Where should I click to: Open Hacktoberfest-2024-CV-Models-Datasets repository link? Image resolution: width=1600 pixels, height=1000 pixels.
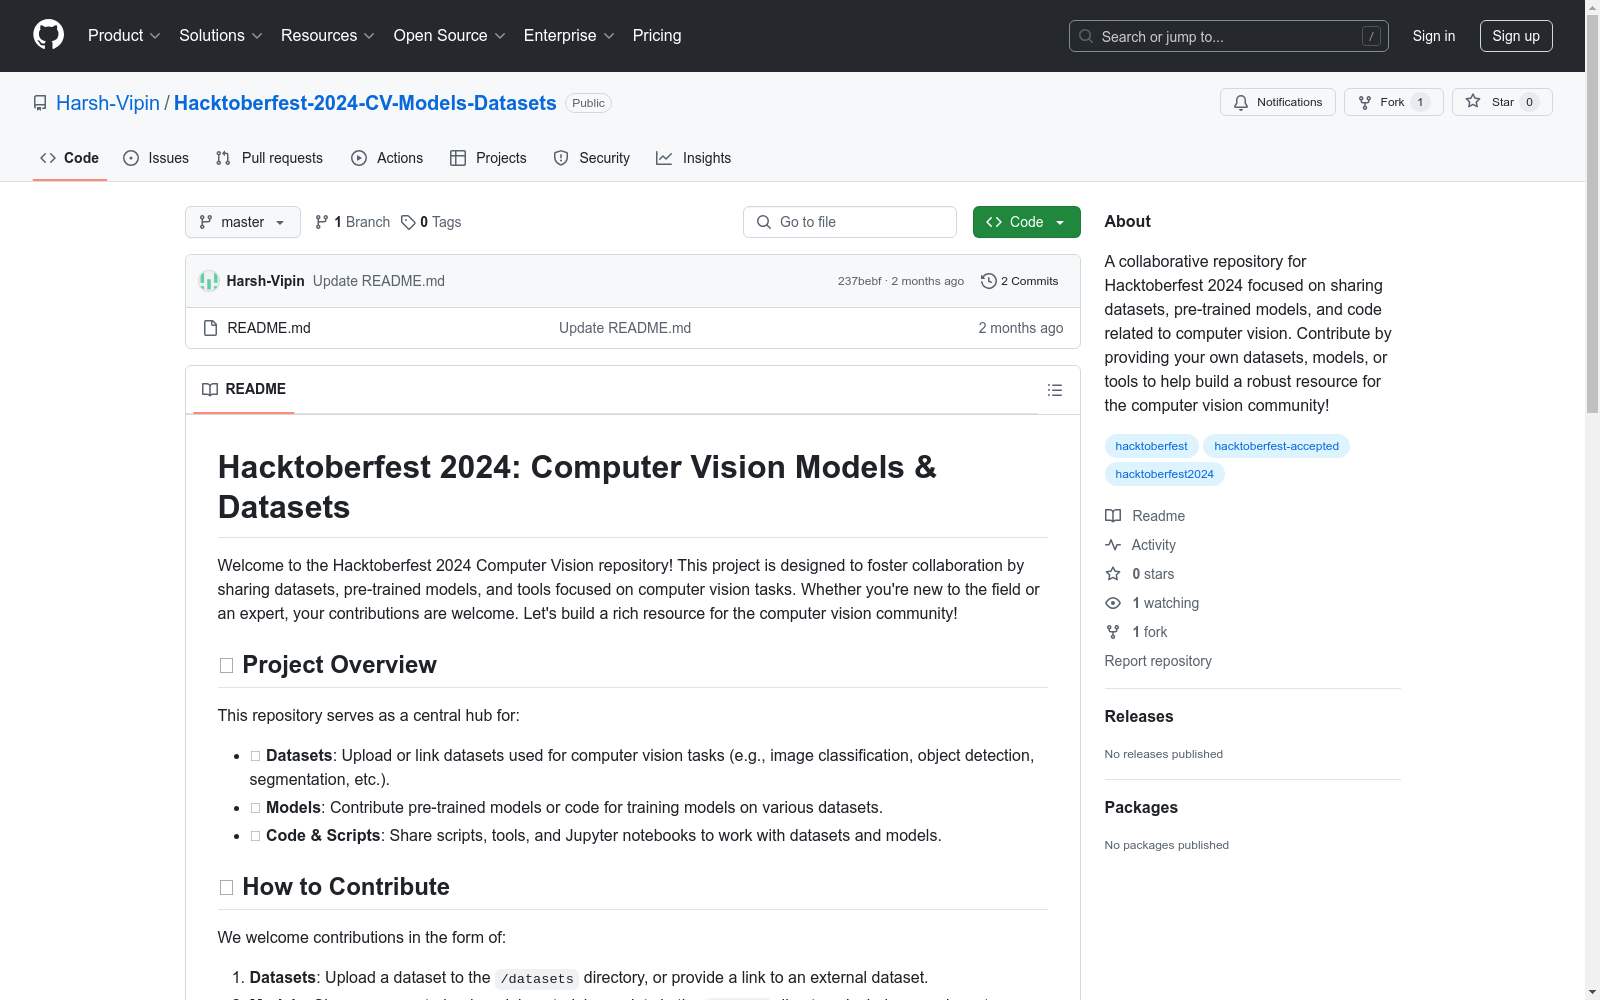pos(365,103)
